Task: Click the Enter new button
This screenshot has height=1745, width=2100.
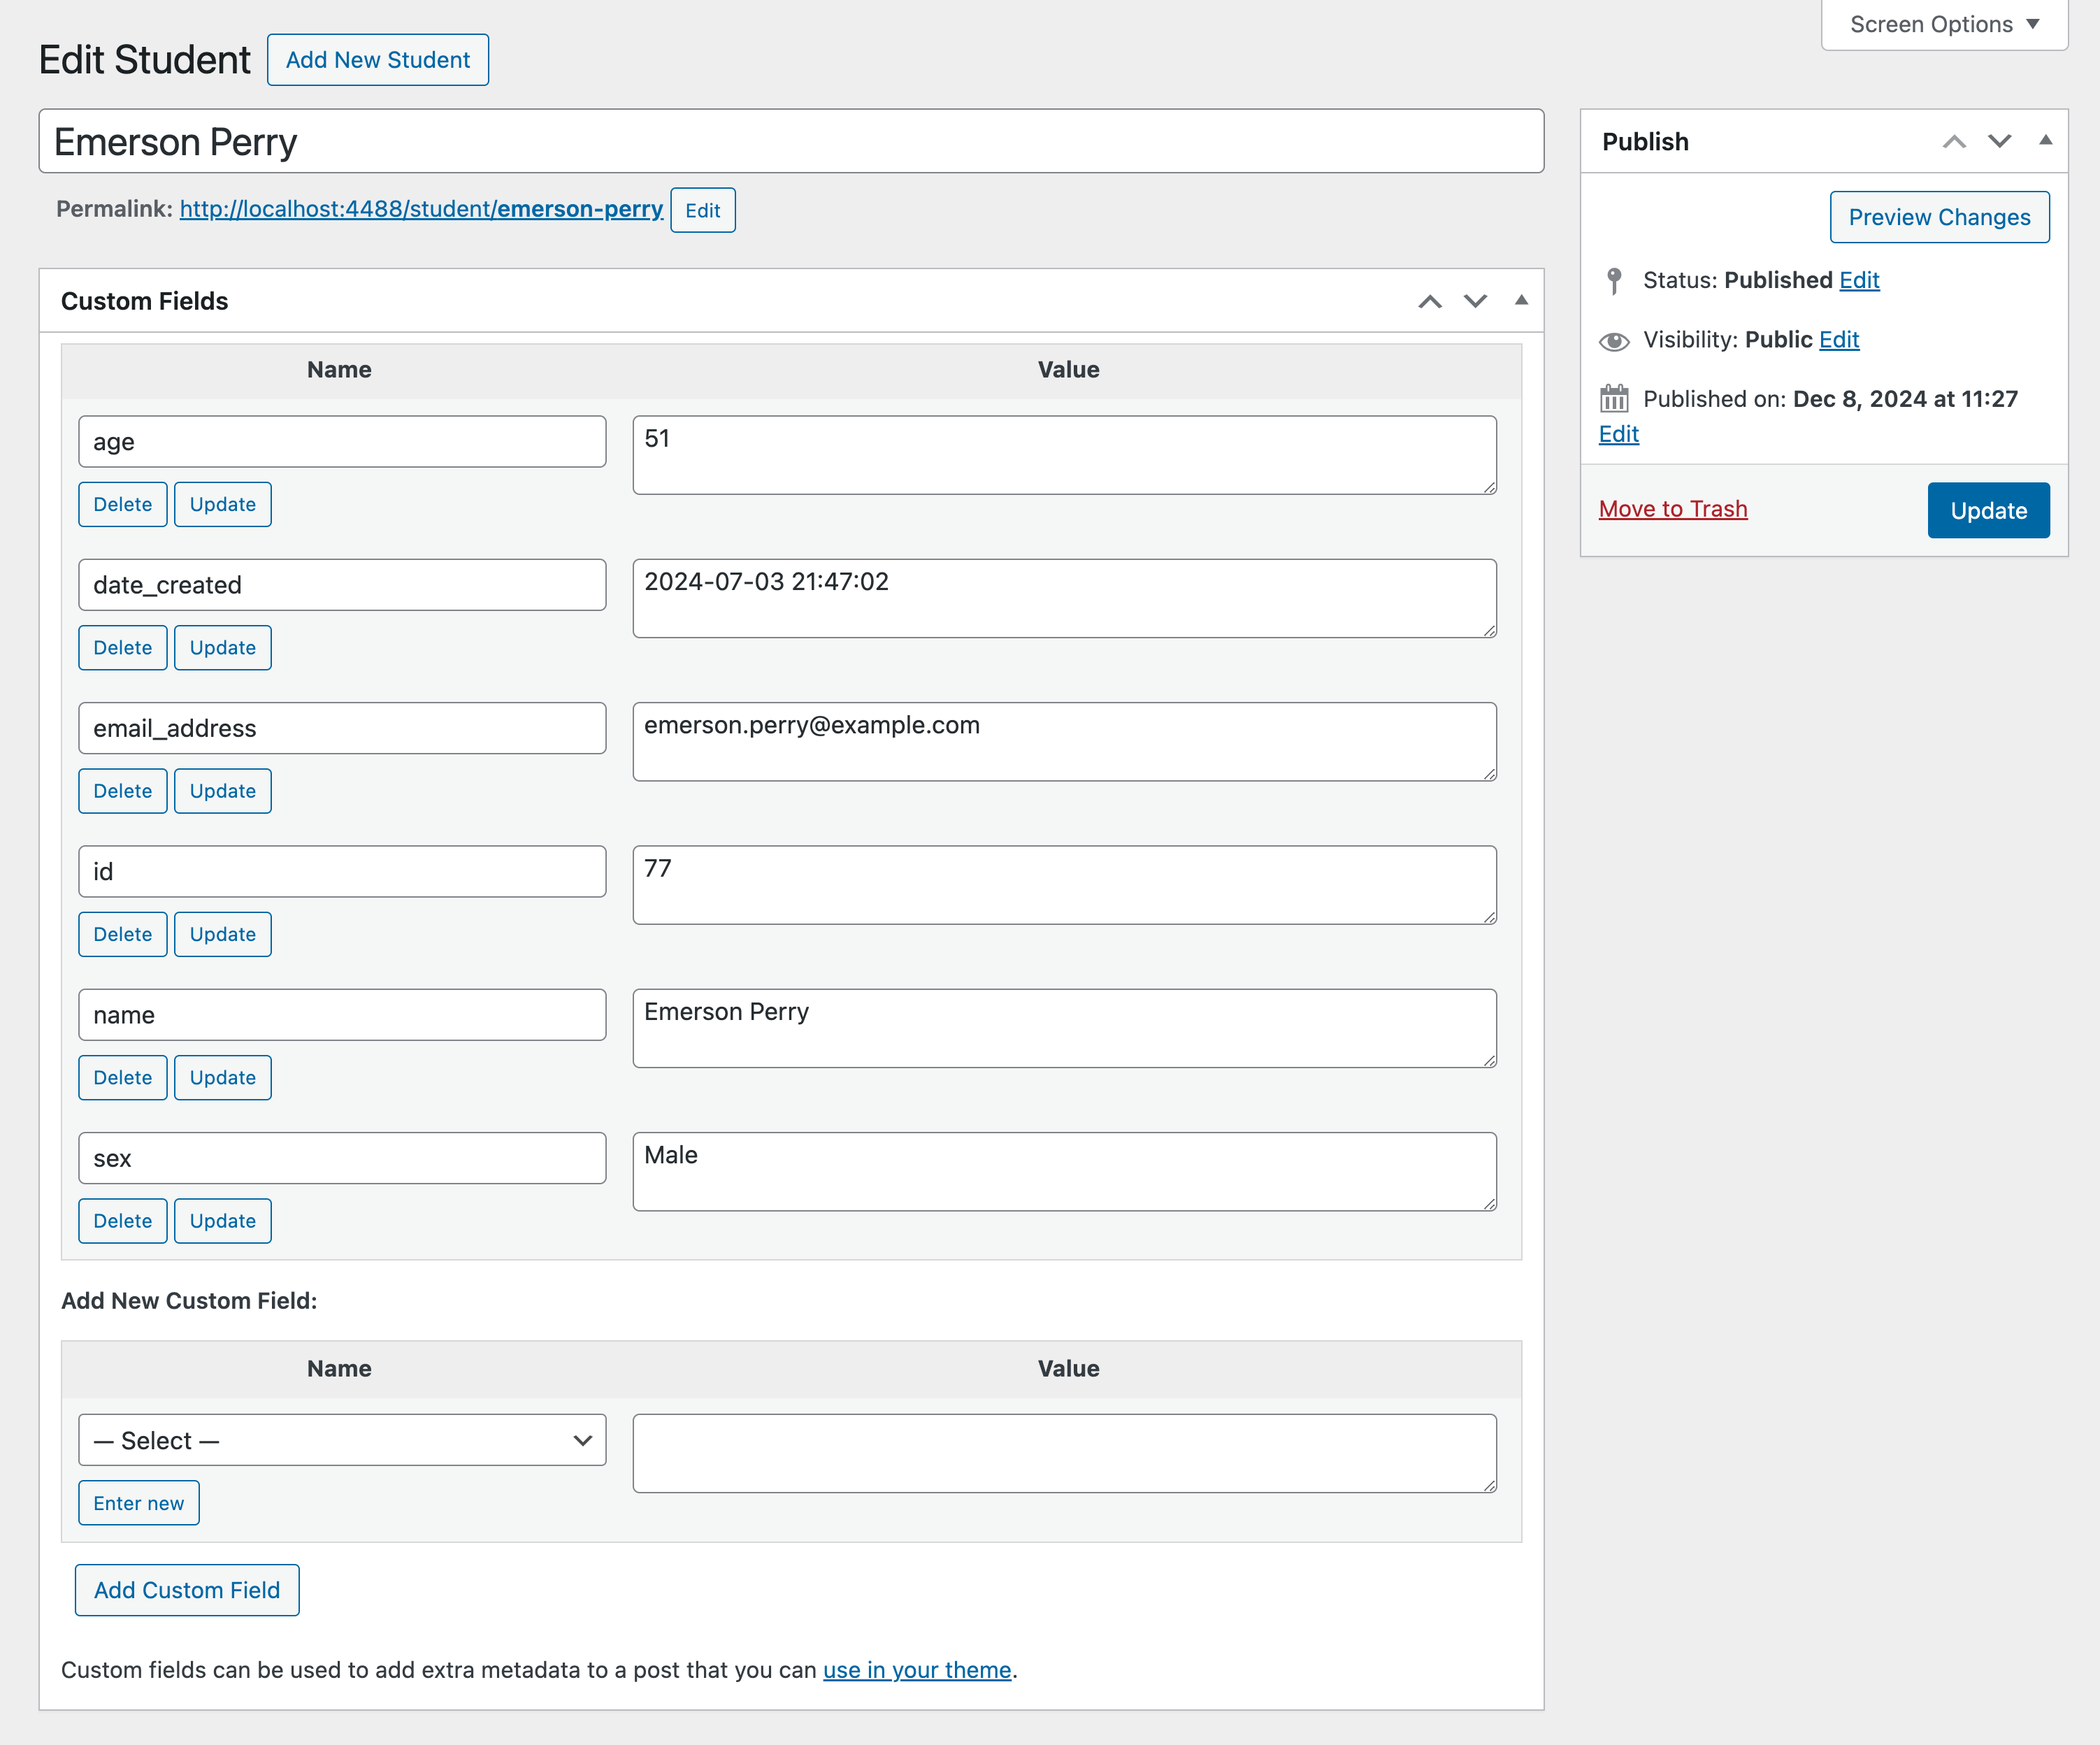Action: [x=139, y=1503]
